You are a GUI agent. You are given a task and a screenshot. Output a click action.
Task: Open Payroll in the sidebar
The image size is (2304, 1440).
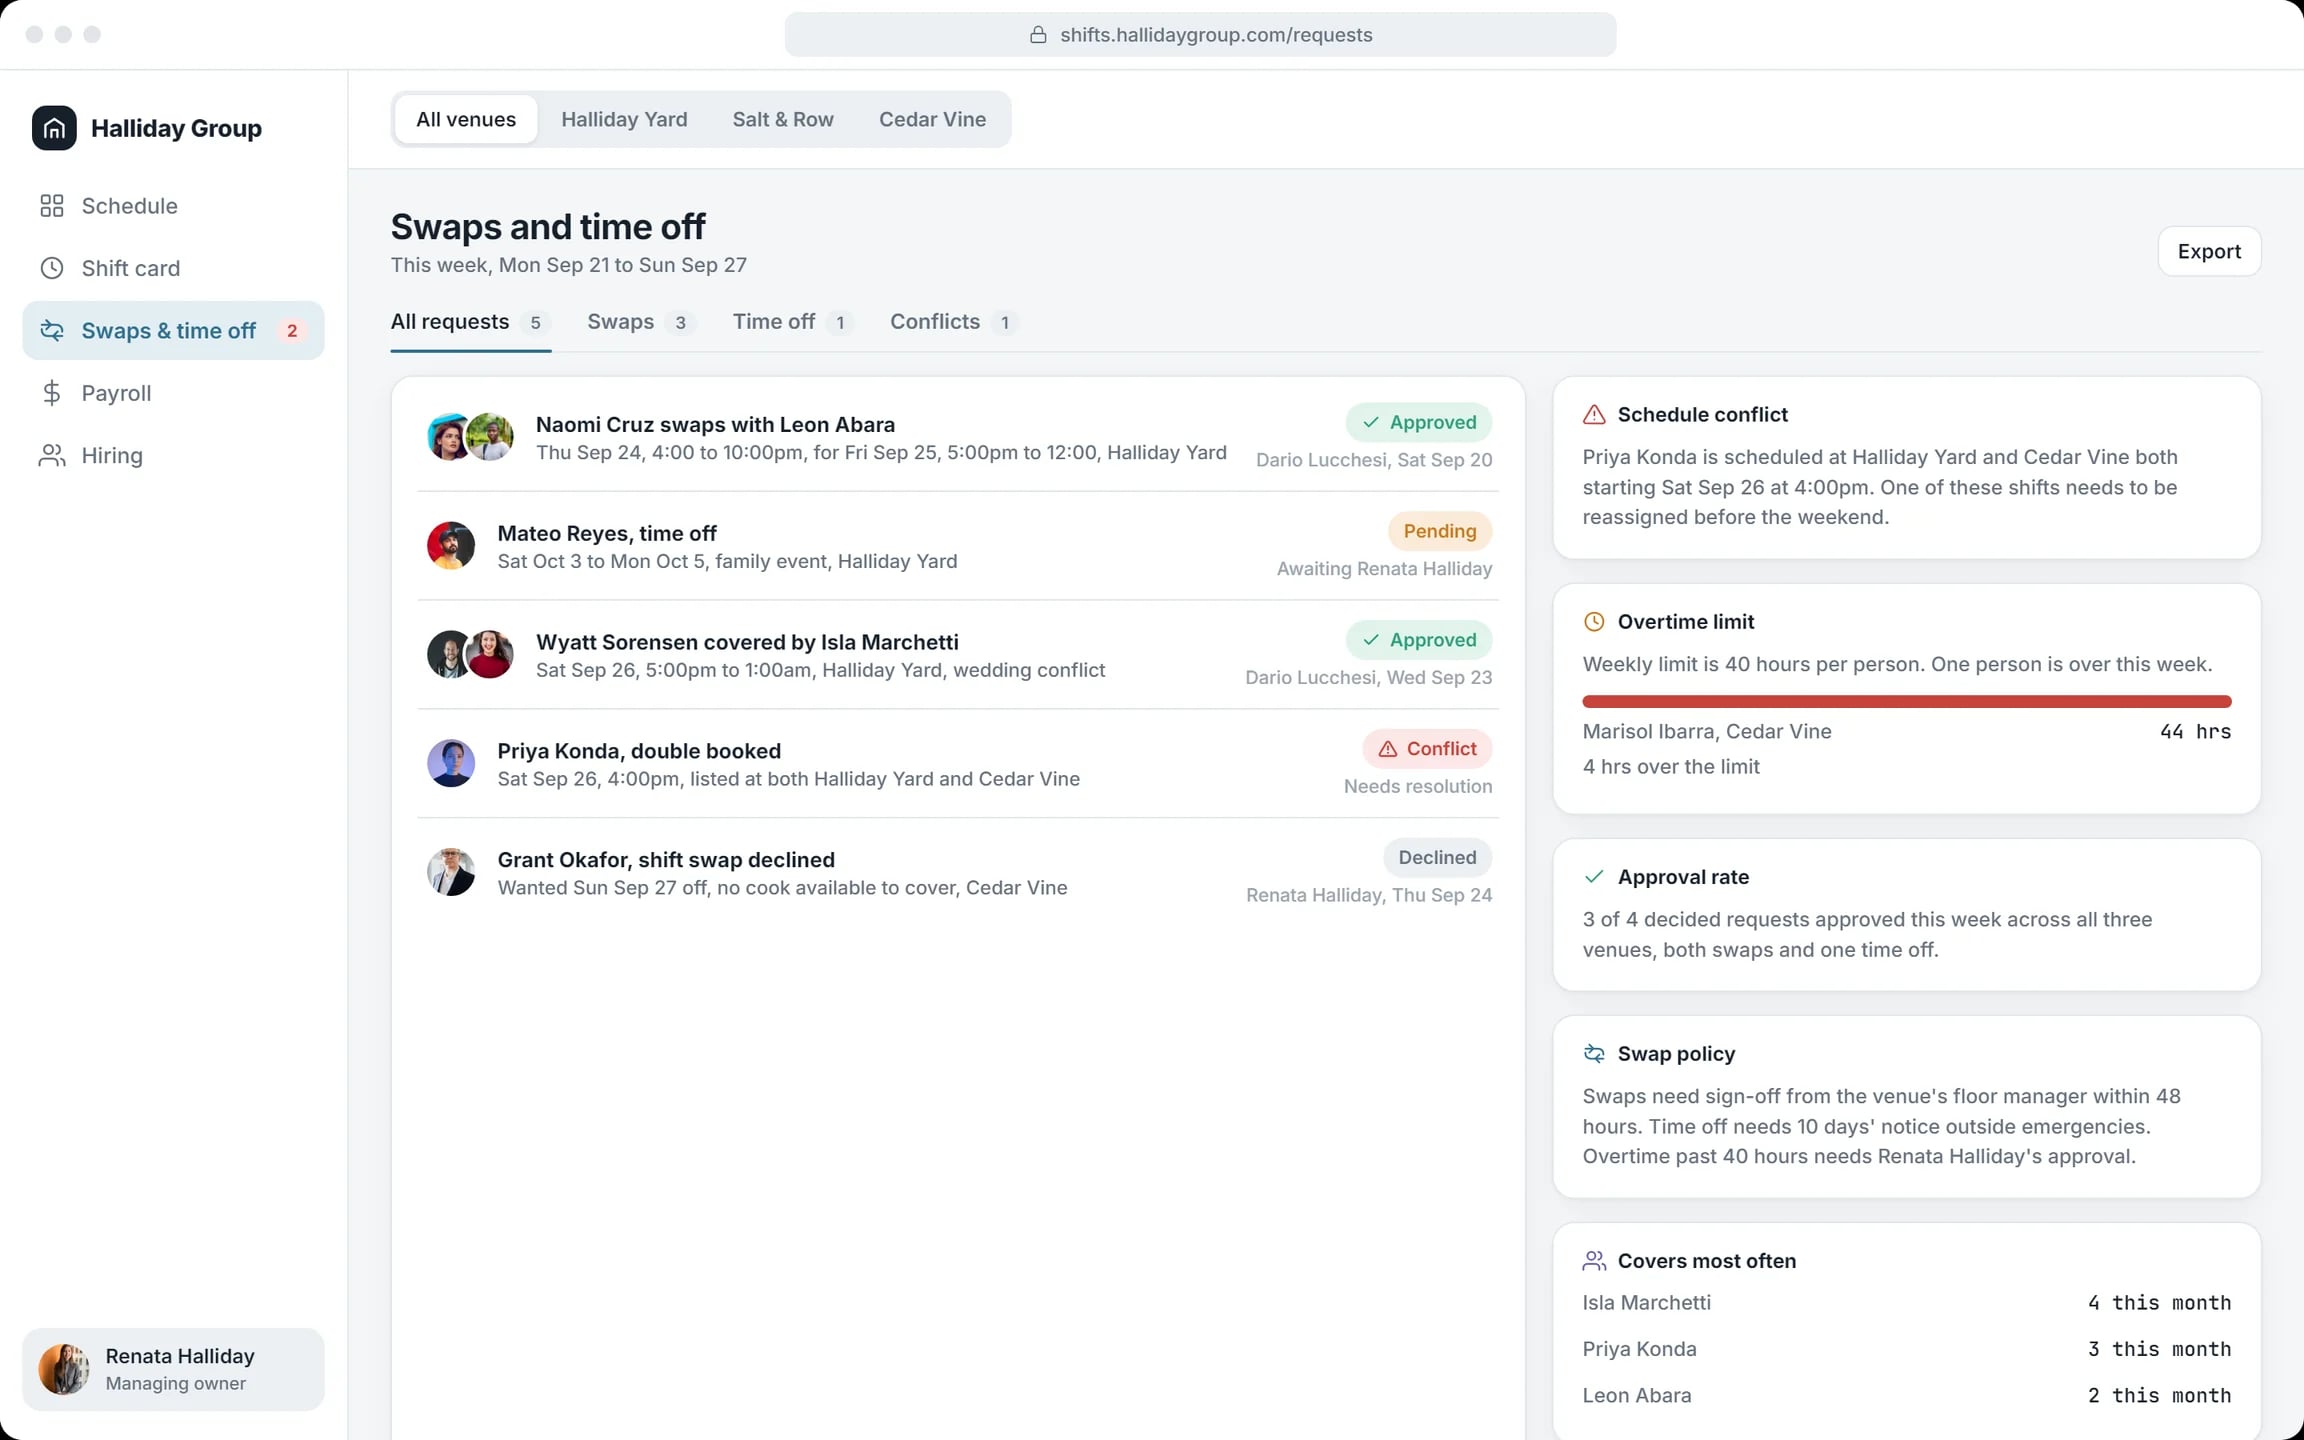[x=173, y=393]
